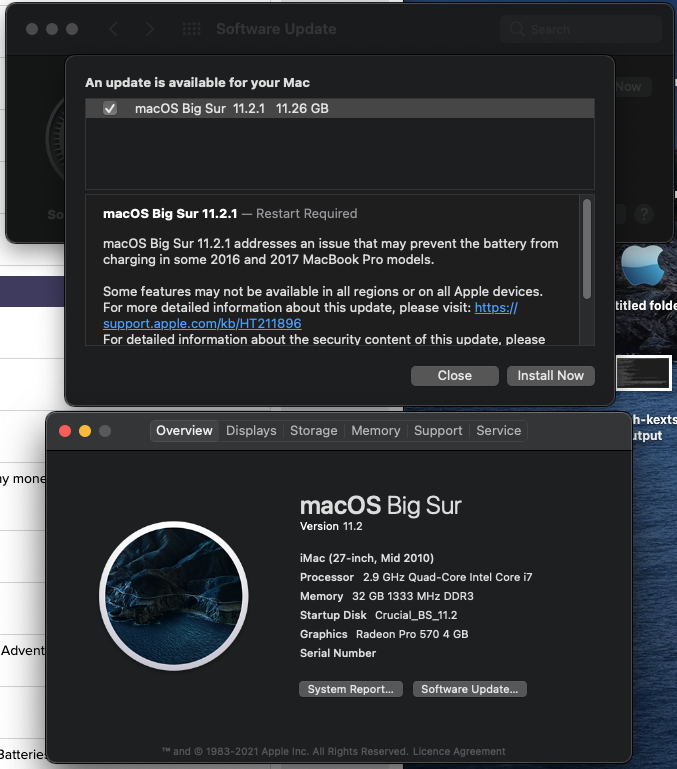
Task: Click the help question mark button
Action: click(644, 214)
